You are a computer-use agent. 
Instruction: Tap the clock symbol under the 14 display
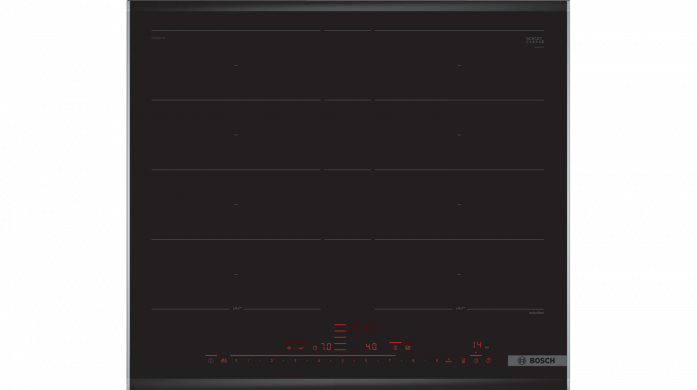click(x=476, y=361)
